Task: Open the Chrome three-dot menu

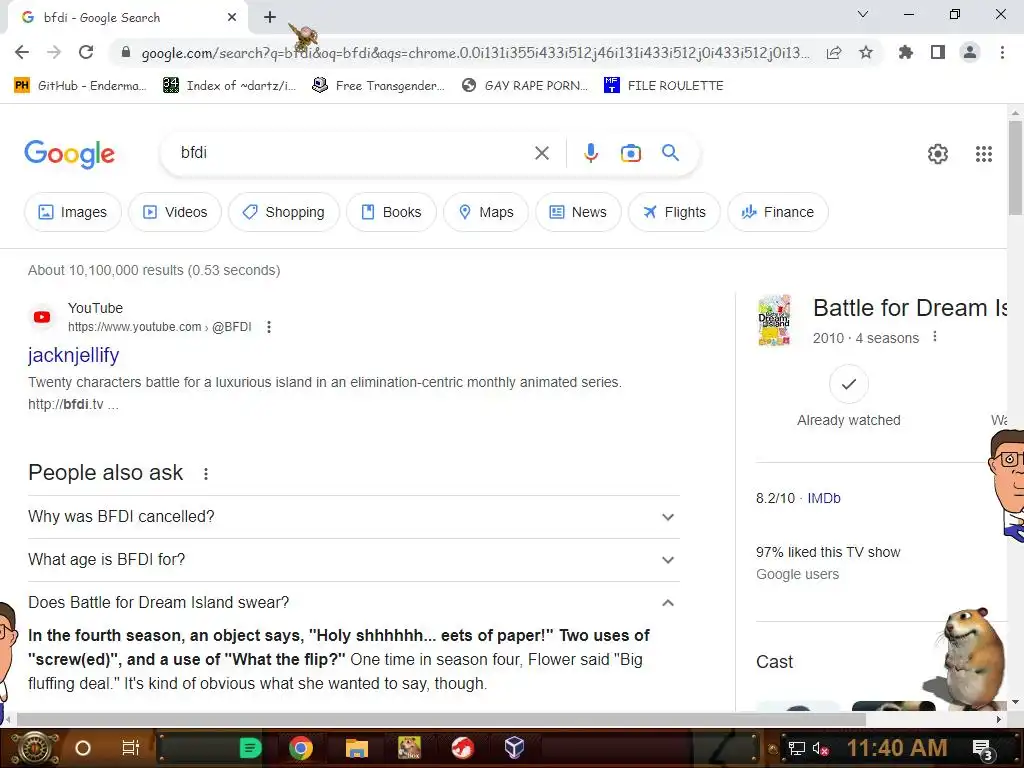Action: 1002,52
